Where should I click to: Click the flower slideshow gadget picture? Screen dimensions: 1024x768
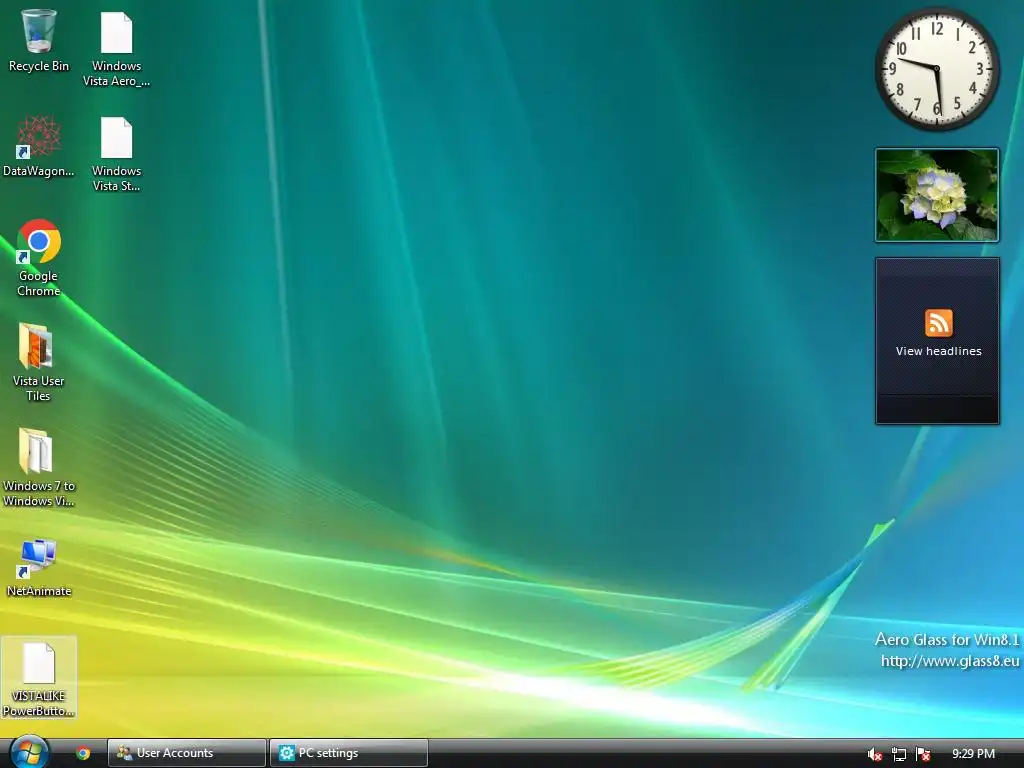point(937,195)
